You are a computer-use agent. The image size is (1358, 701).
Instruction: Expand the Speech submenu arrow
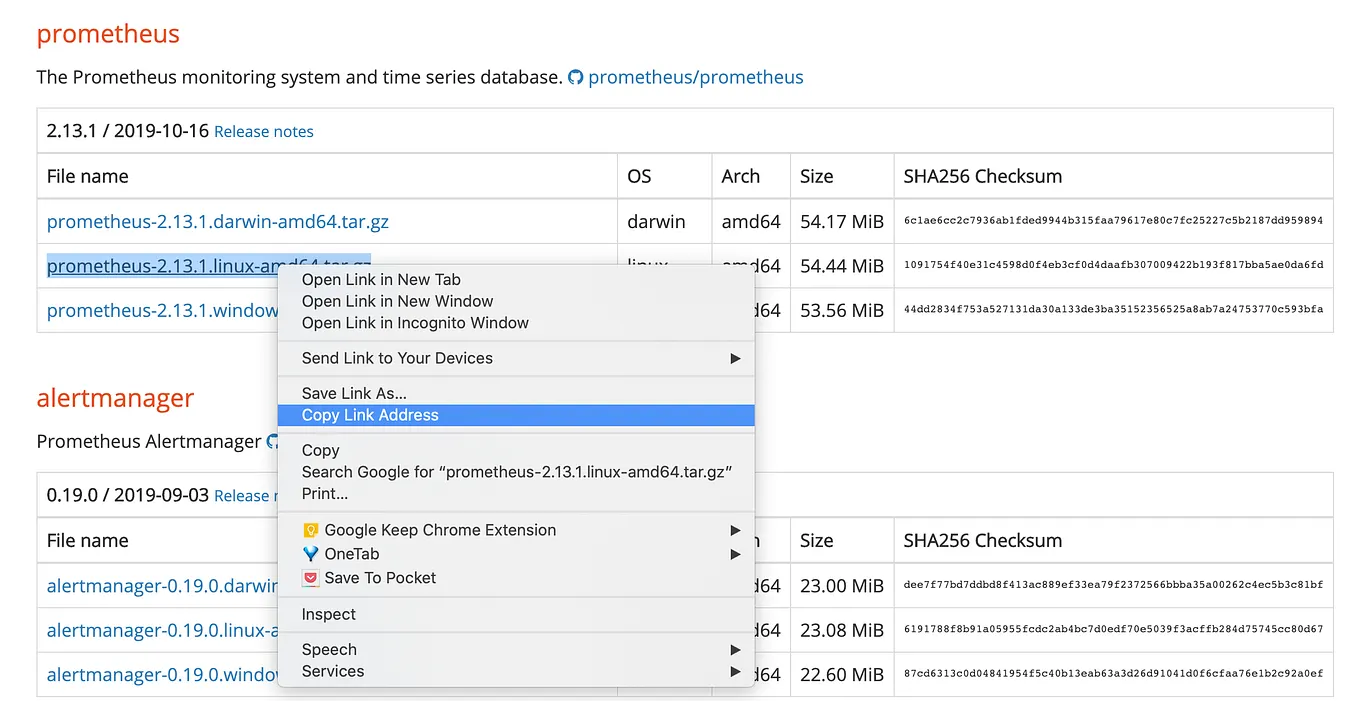point(735,650)
